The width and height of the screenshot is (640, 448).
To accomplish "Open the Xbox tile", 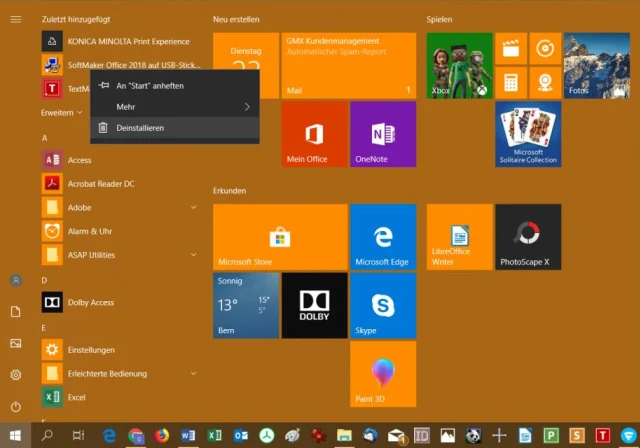I will pyautogui.click(x=459, y=65).
